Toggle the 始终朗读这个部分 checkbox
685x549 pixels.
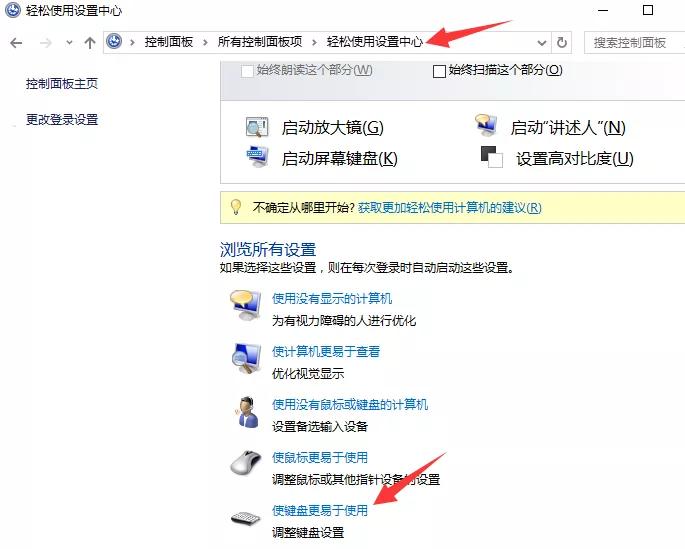coord(248,71)
